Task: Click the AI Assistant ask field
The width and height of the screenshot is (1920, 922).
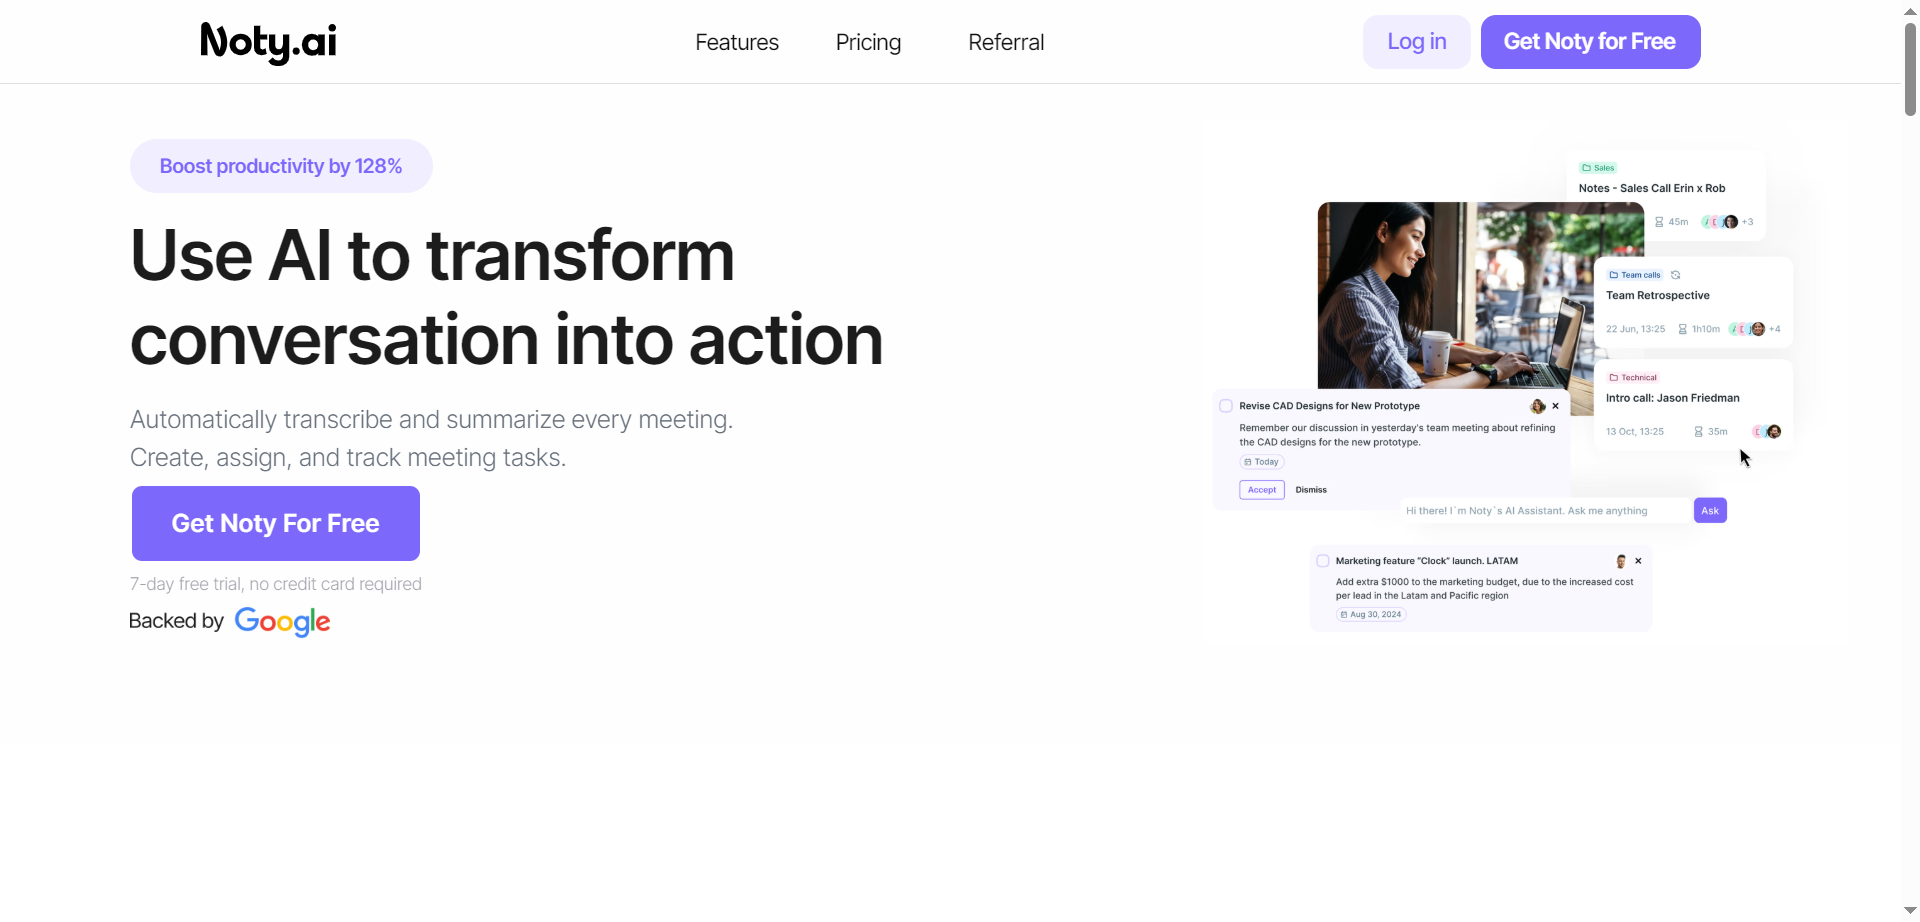Action: click(1546, 511)
